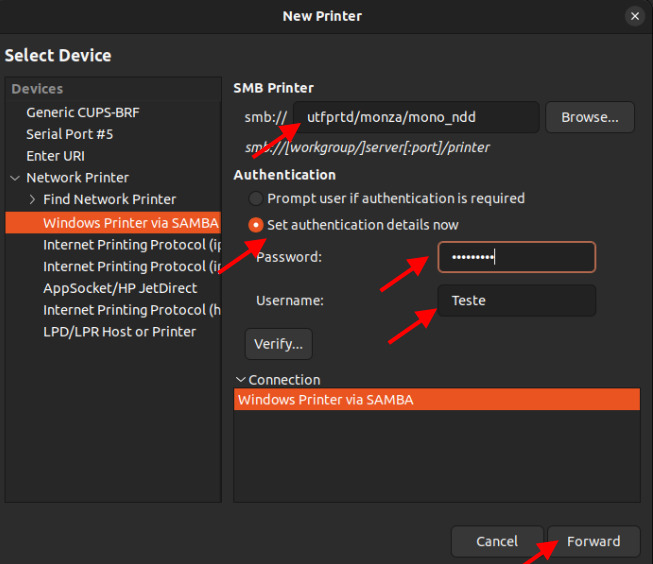This screenshot has width=653, height=564.
Task: Collapse the Connection section
Action: pos(240,380)
